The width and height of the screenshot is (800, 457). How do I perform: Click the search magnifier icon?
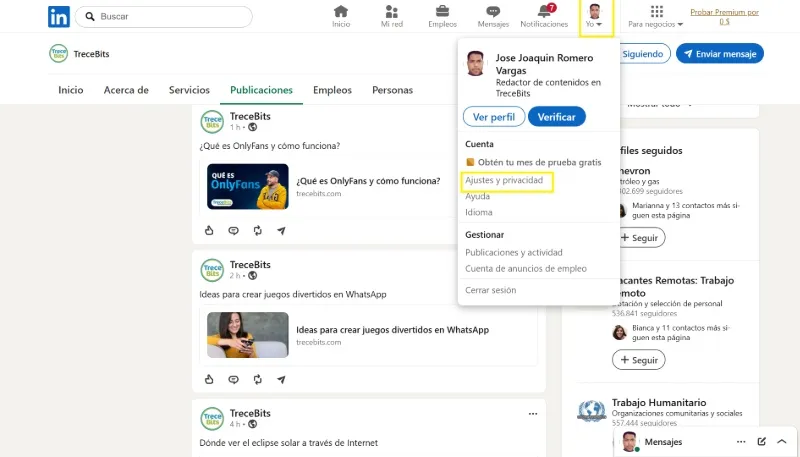coord(90,16)
